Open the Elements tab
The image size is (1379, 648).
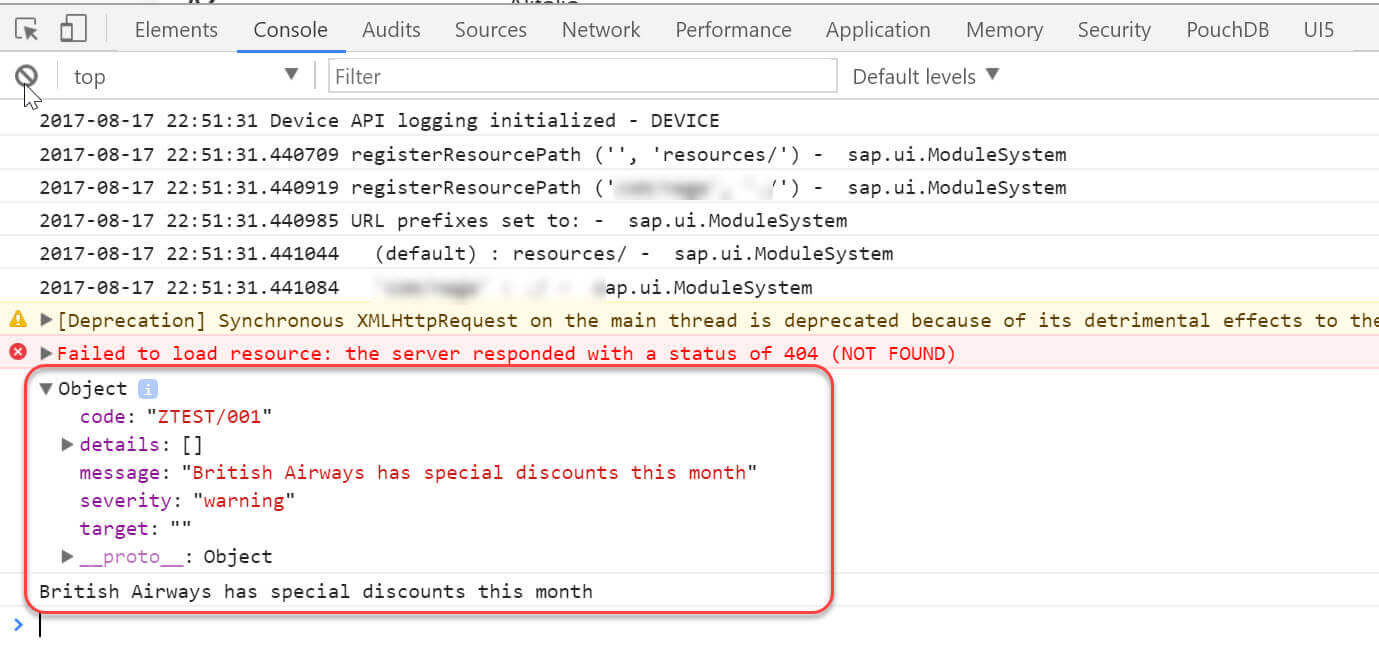pos(176,30)
